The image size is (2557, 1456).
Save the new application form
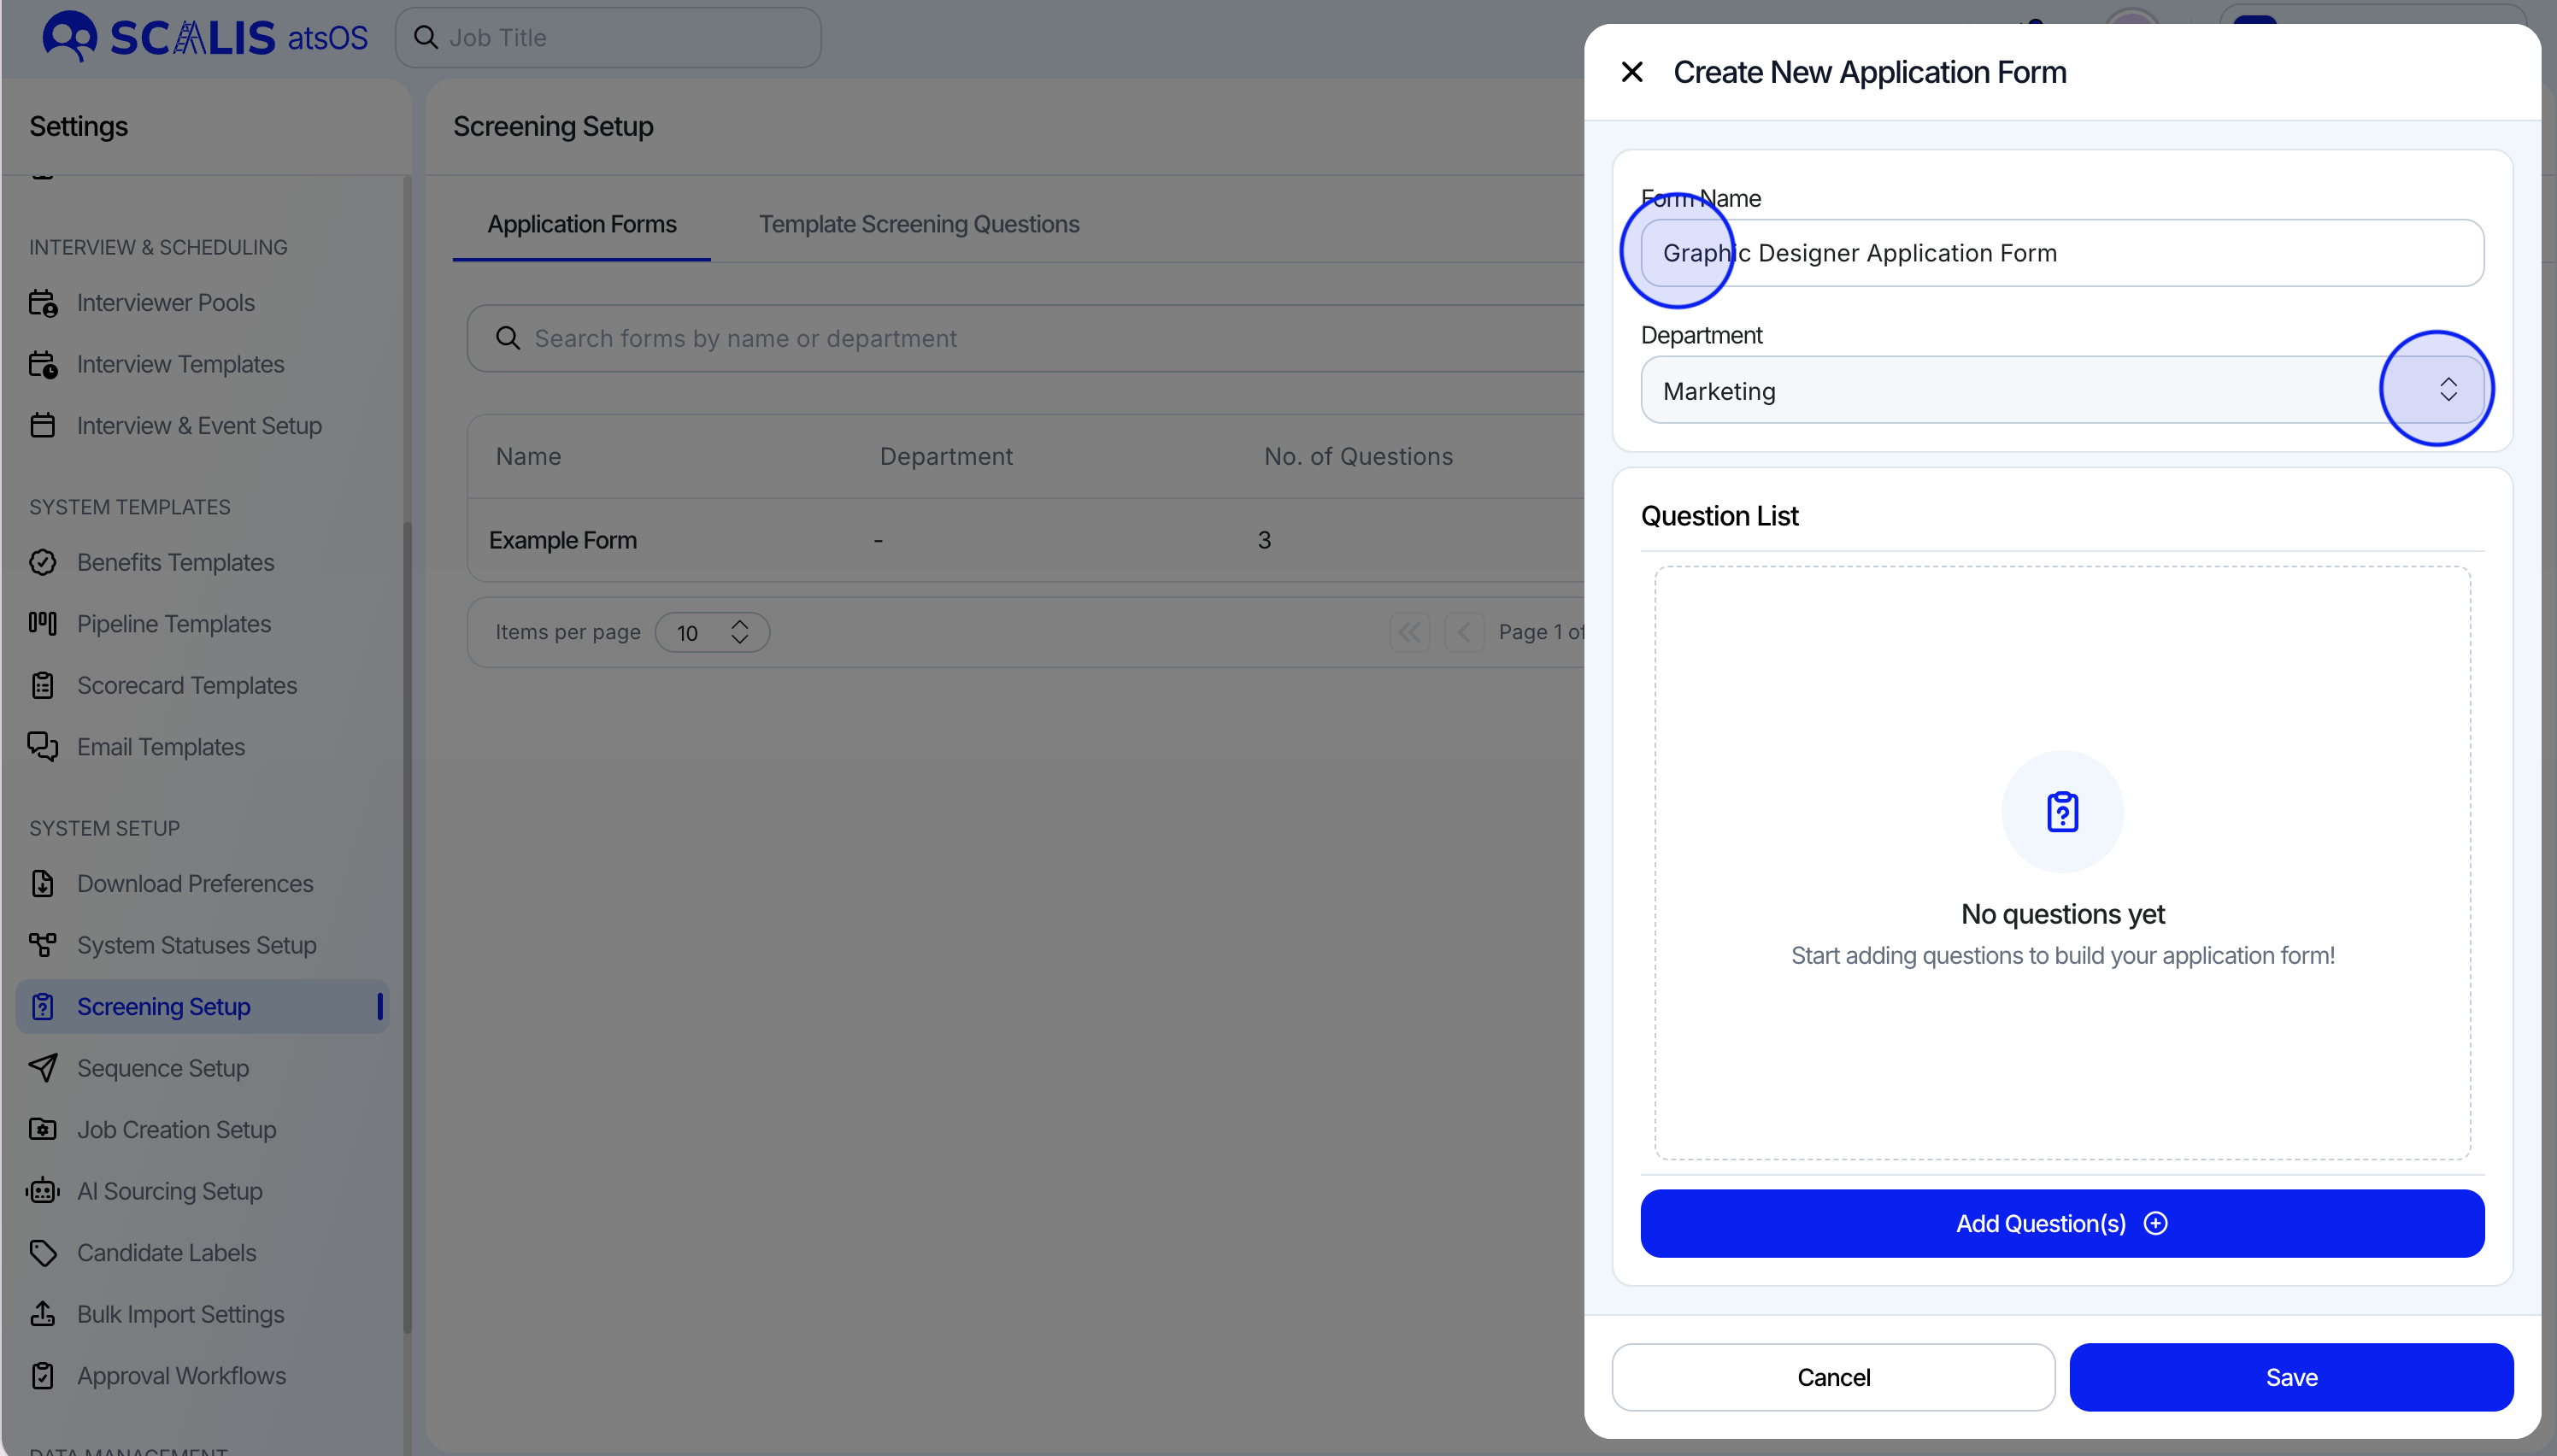click(2290, 1377)
